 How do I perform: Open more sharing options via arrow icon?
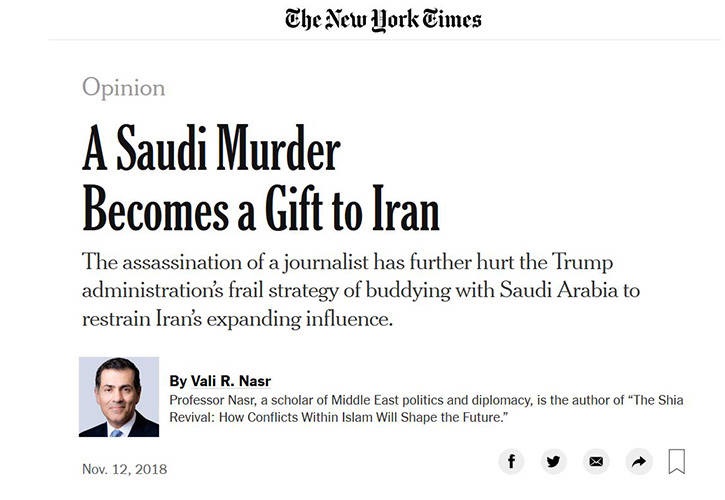(x=639, y=462)
